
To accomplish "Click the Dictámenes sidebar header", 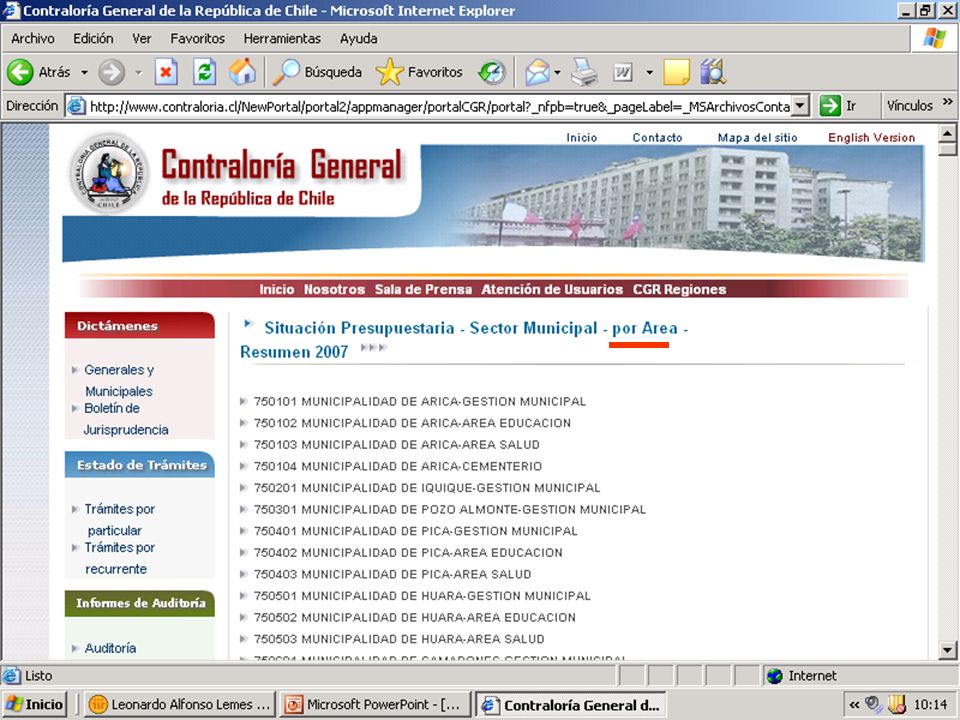I will pos(140,326).
